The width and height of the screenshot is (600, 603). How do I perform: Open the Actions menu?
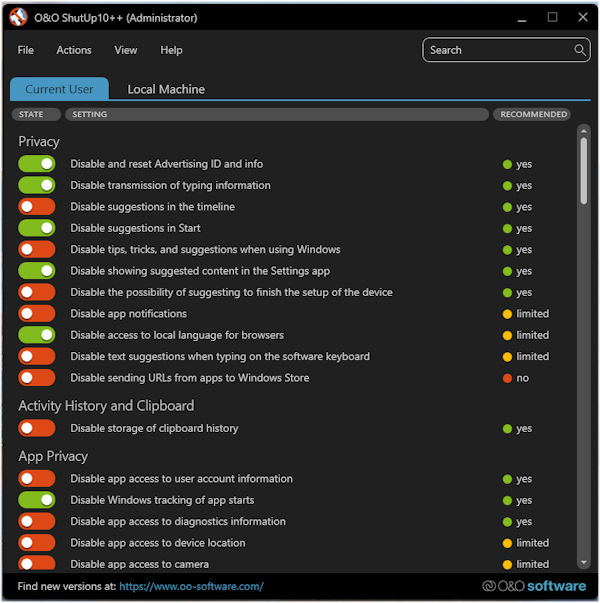(74, 50)
